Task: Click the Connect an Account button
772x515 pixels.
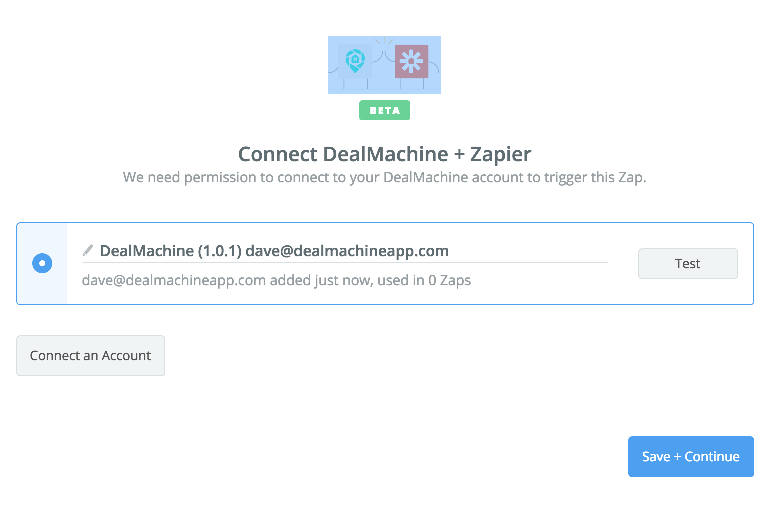Action: (x=91, y=355)
